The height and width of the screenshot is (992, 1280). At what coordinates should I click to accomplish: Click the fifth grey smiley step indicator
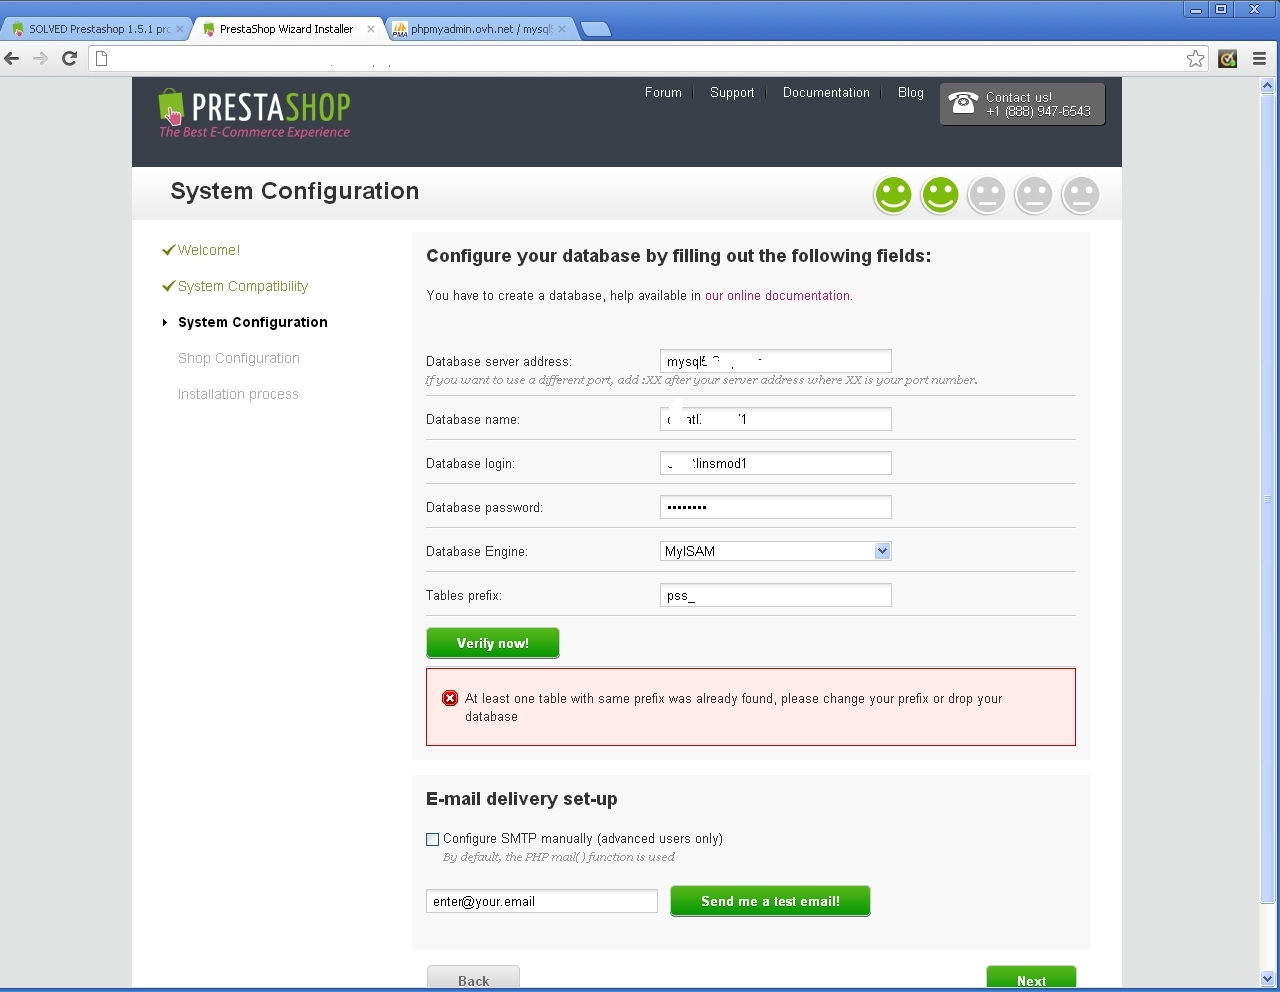click(x=1081, y=195)
